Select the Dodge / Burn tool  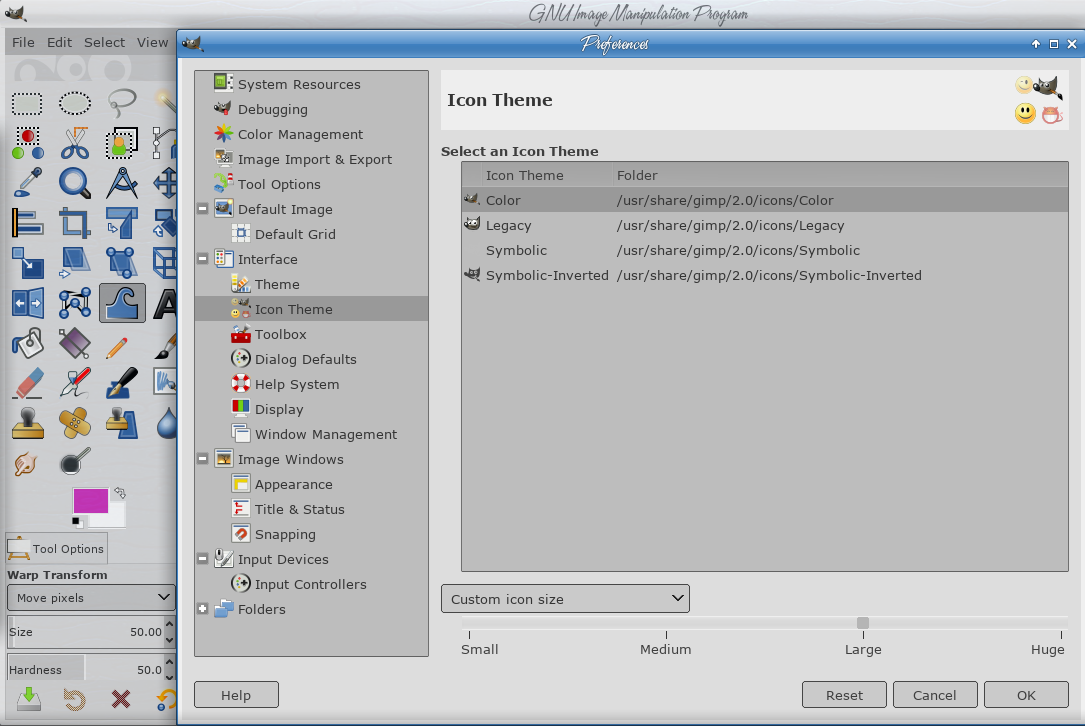(x=75, y=462)
